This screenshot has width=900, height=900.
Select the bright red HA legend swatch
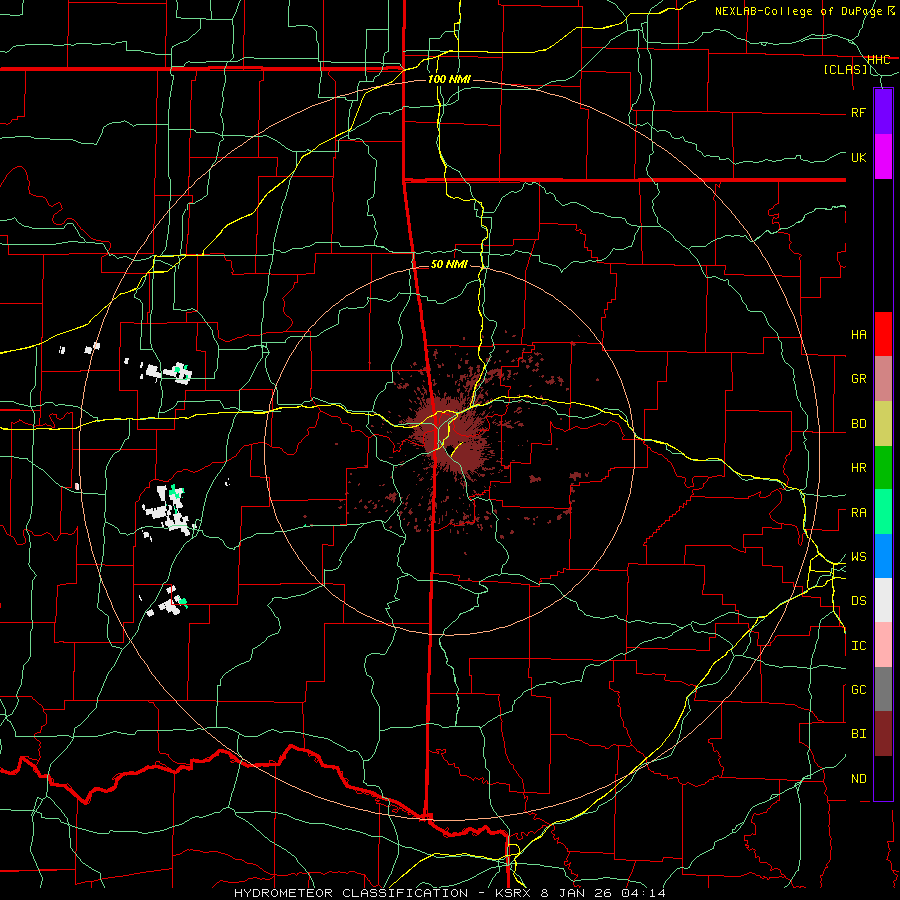tap(883, 334)
